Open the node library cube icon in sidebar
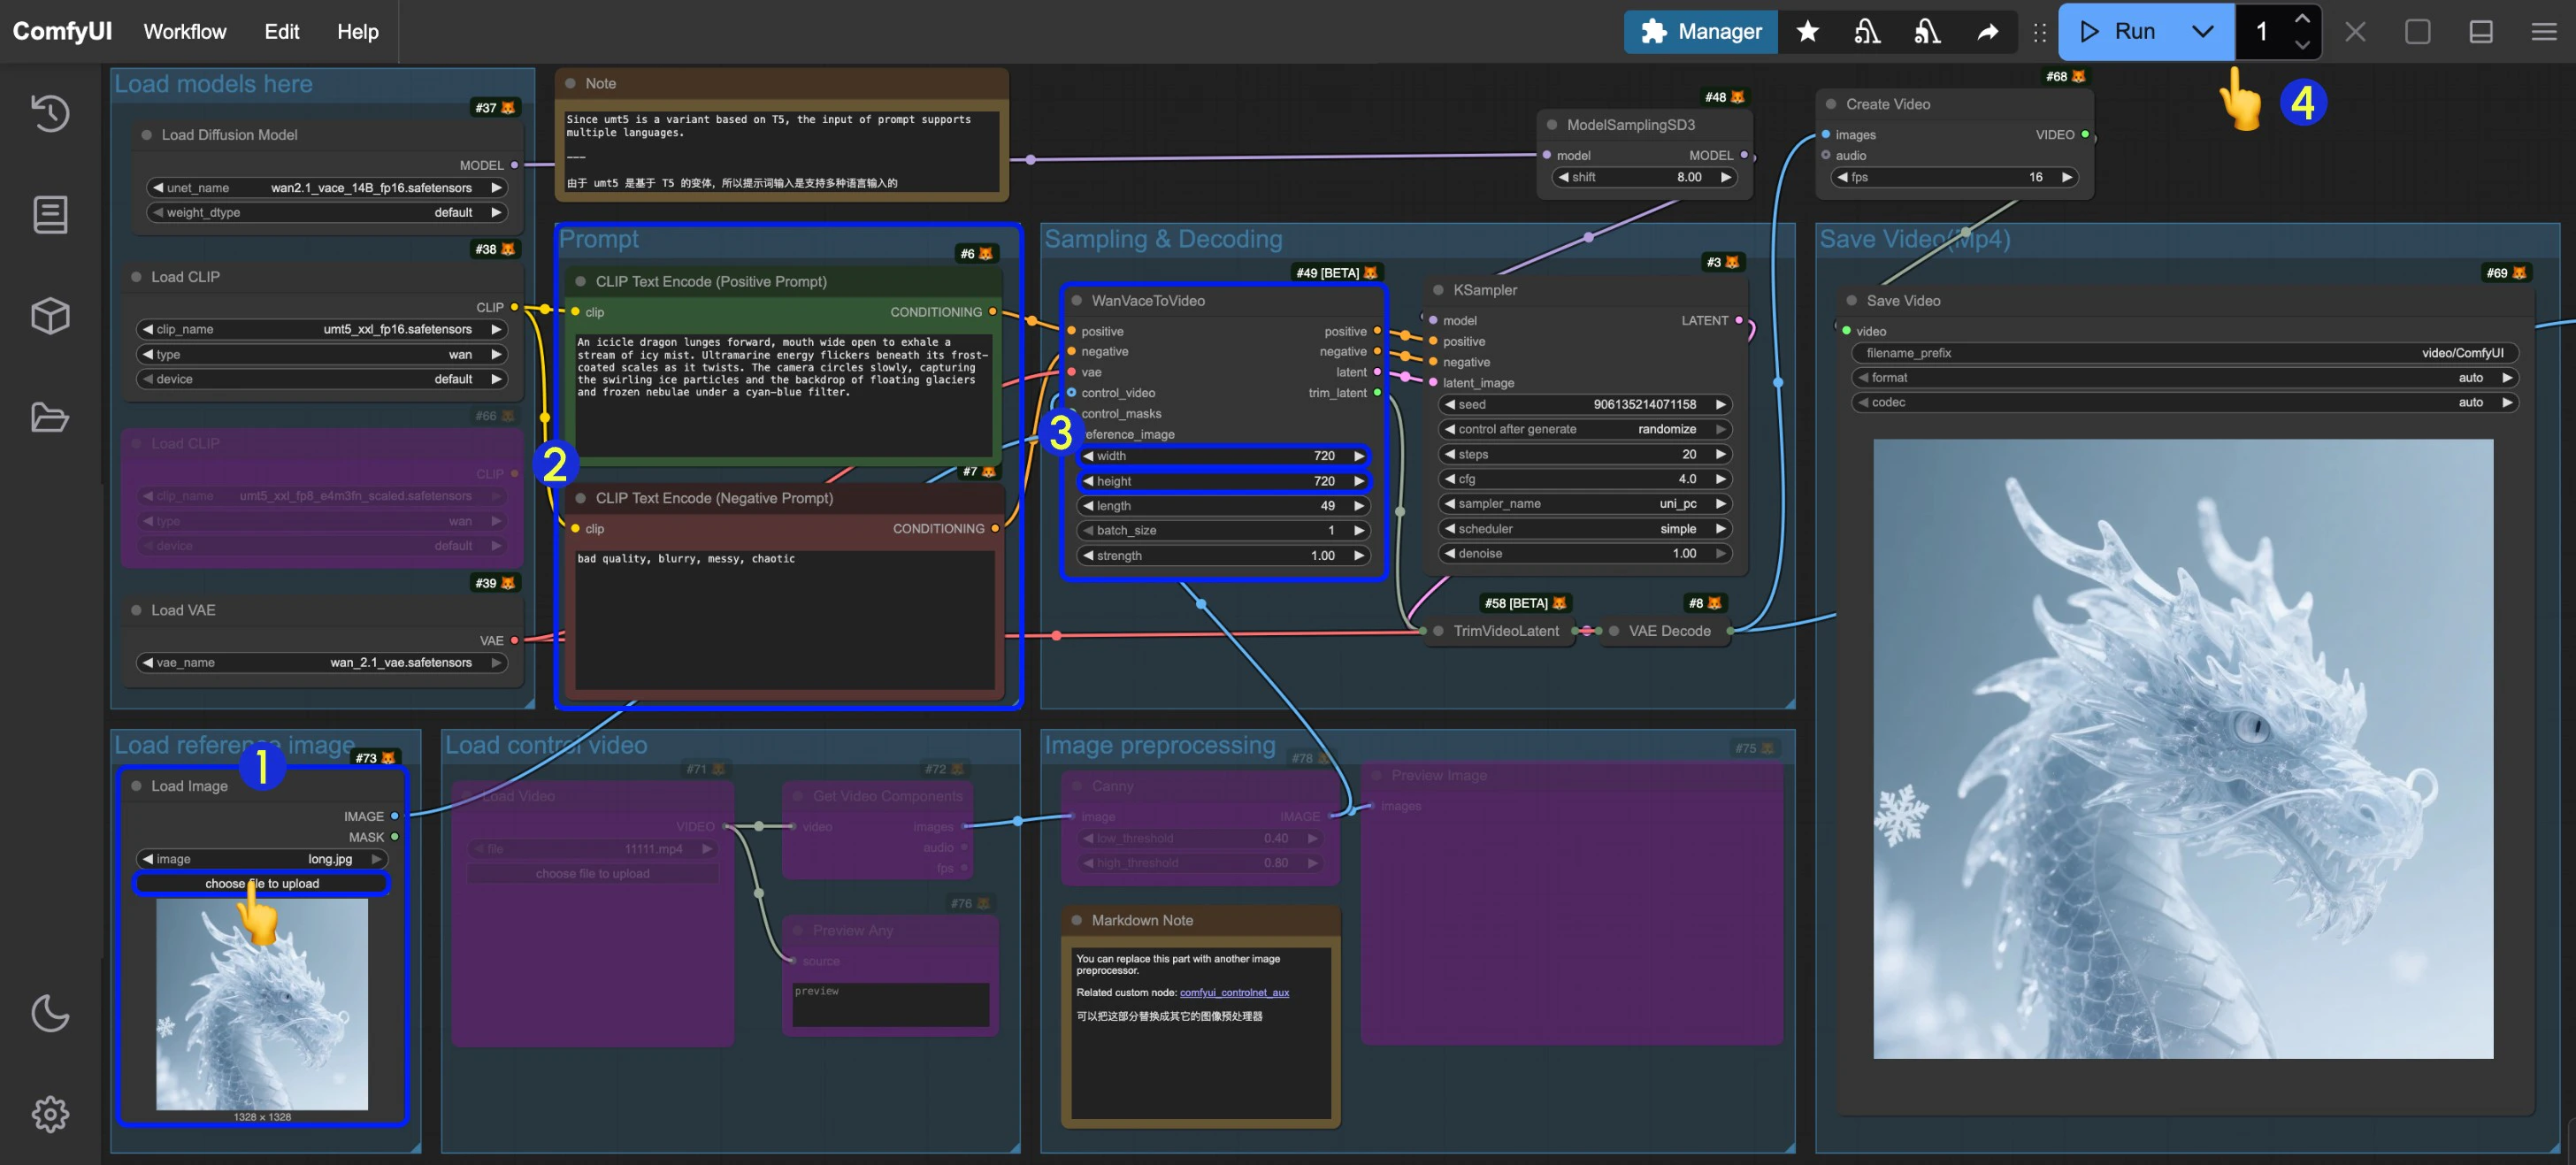2576x1165 pixels. [49, 316]
